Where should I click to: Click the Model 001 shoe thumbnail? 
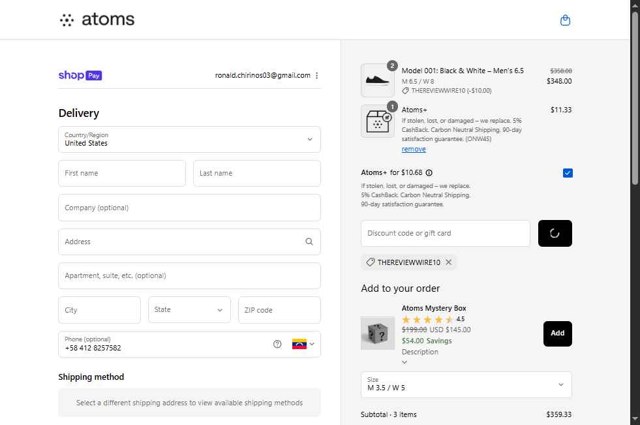pyautogui.click(x=377, y=80)
